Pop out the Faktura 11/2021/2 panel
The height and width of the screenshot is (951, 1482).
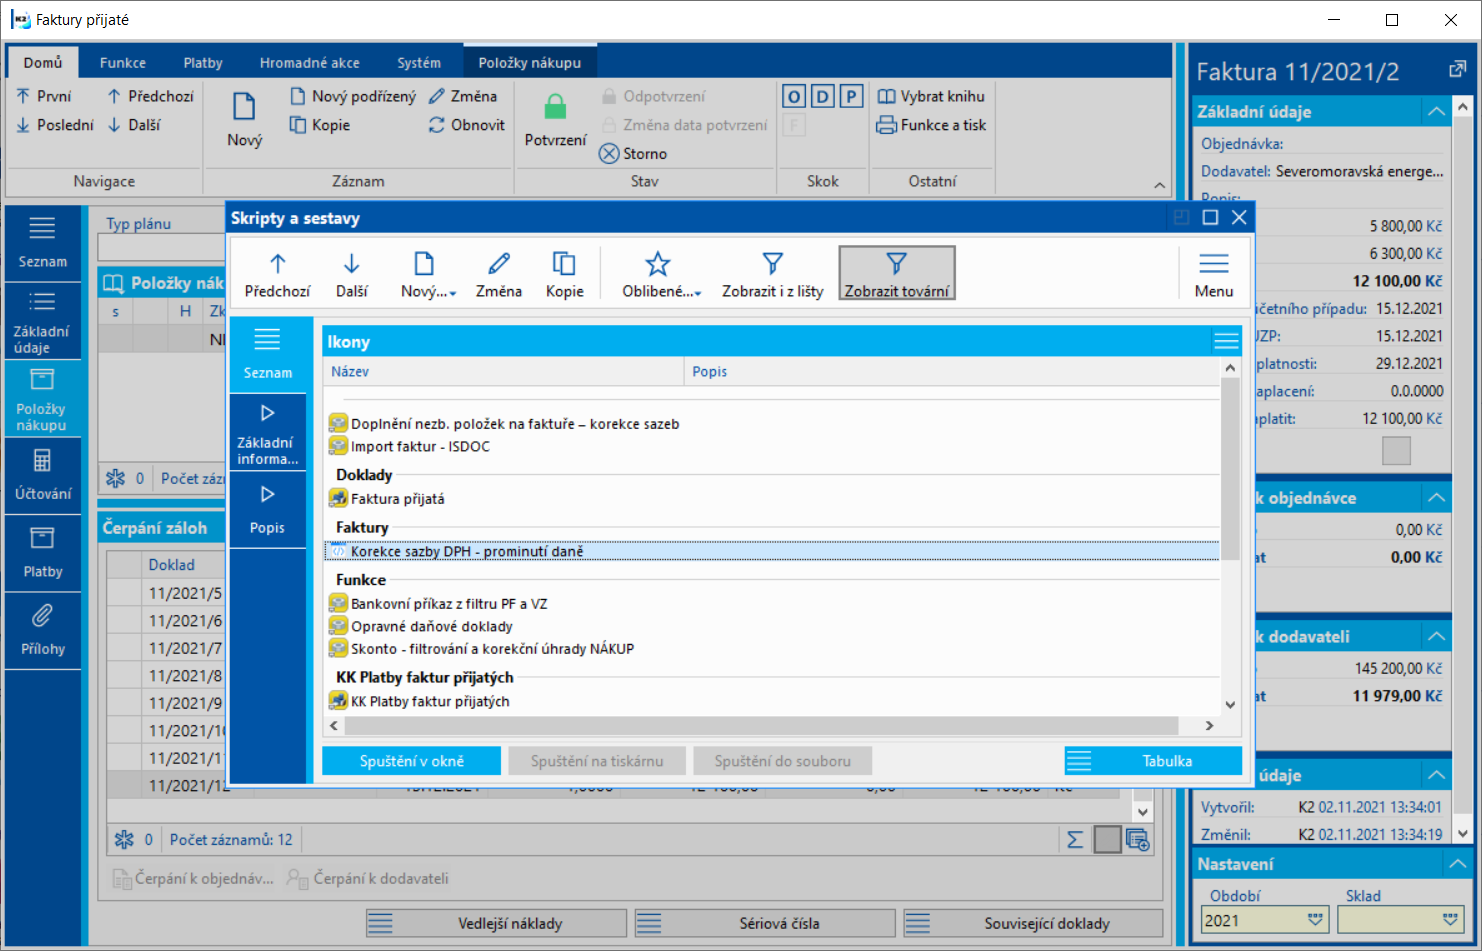click(1457, 70)
